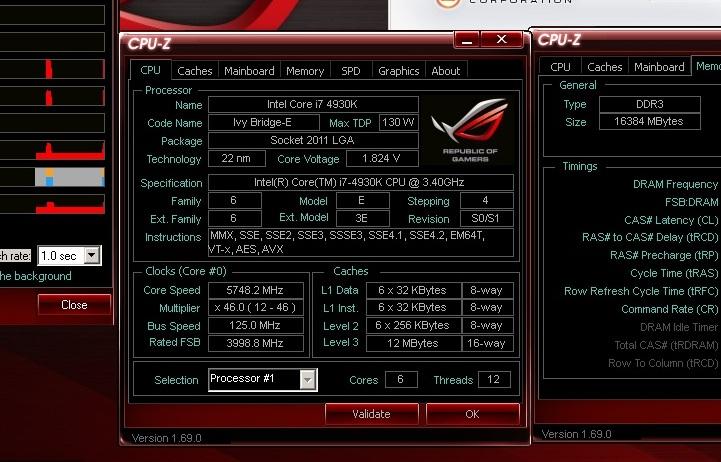Click the 16-way Level 3 associativity value
The image size is (721, 462).
[487, 343]
